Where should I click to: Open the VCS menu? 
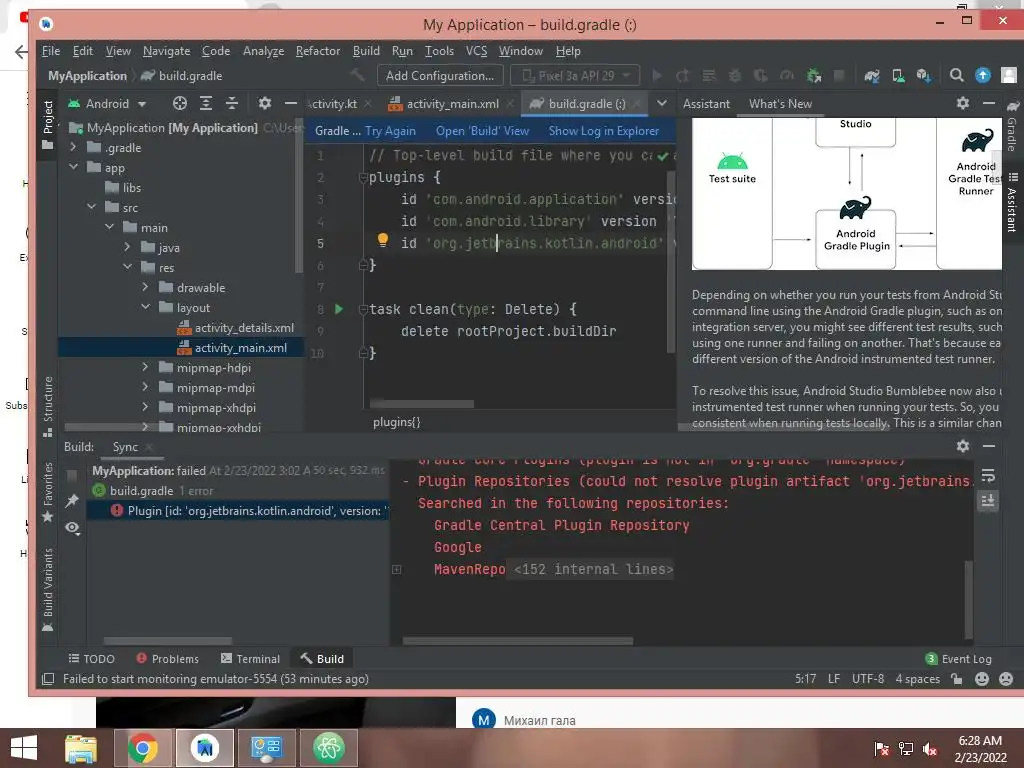click(476, 51)
